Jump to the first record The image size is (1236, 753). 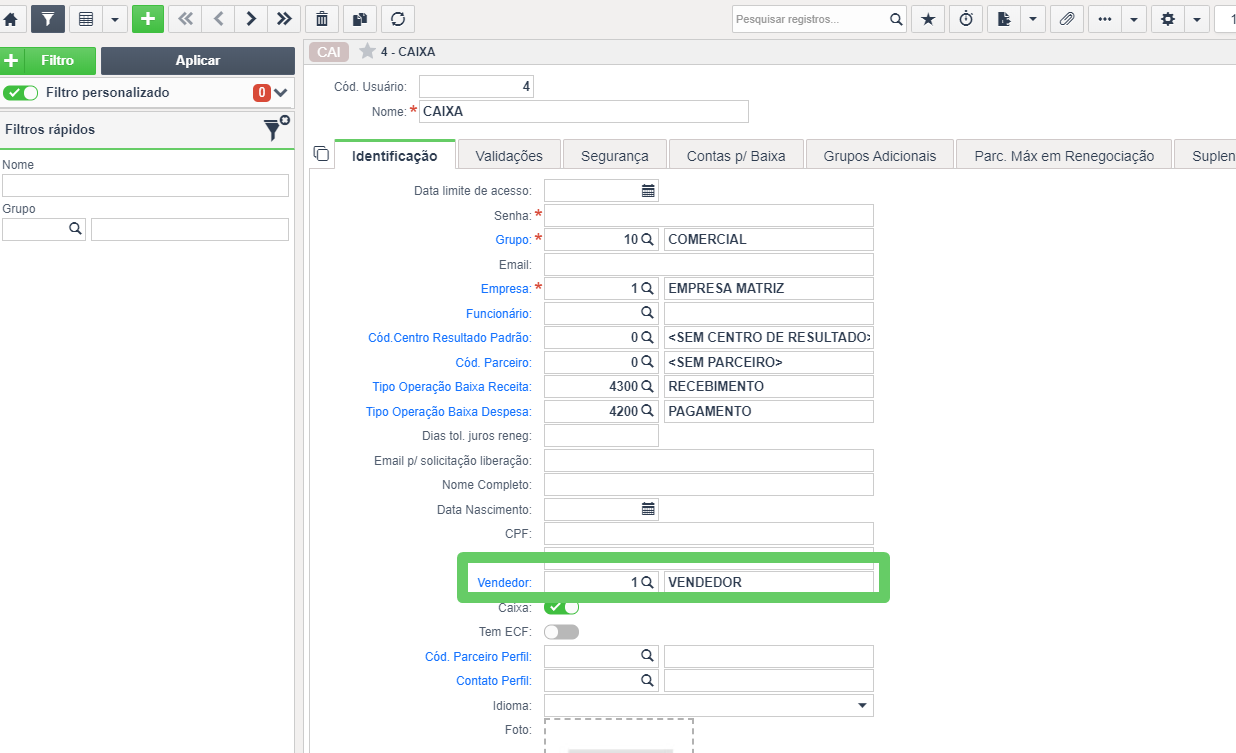point(185,18)
